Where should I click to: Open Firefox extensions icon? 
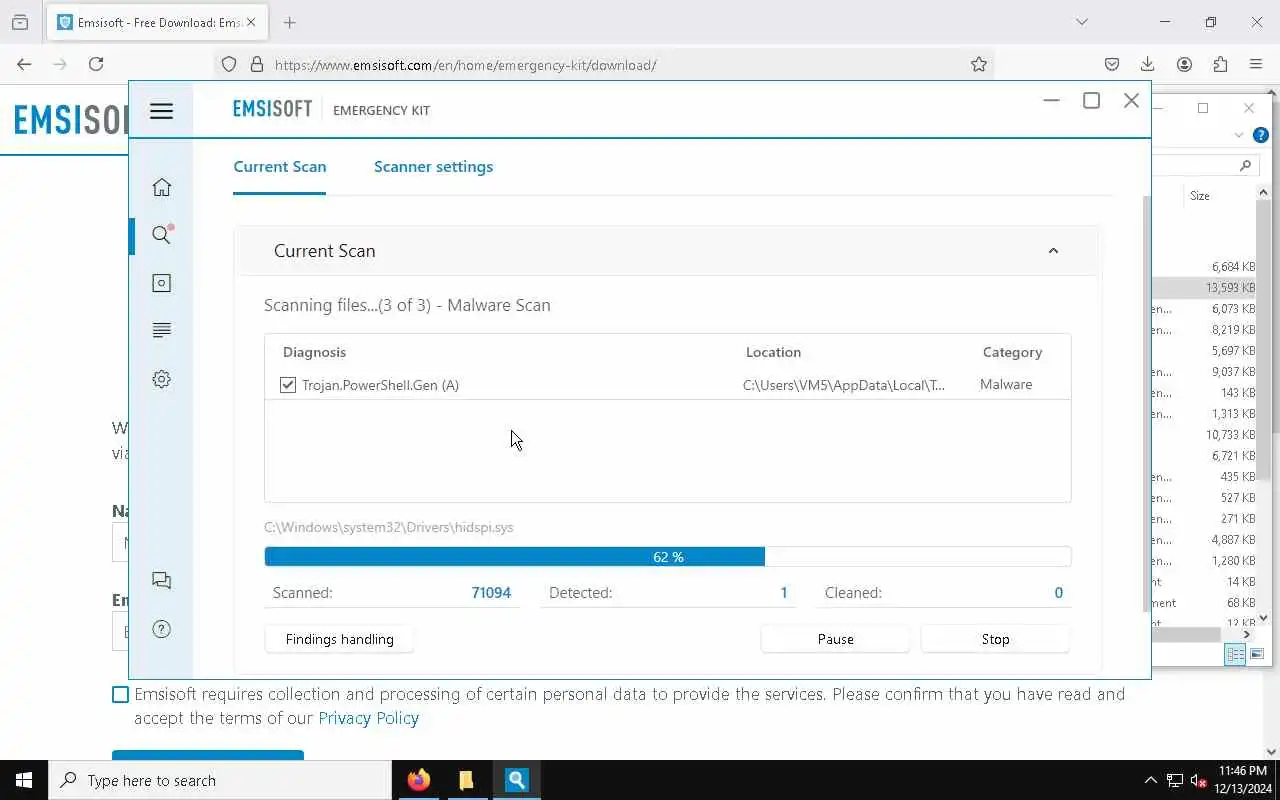click(x=1220, y=64)
